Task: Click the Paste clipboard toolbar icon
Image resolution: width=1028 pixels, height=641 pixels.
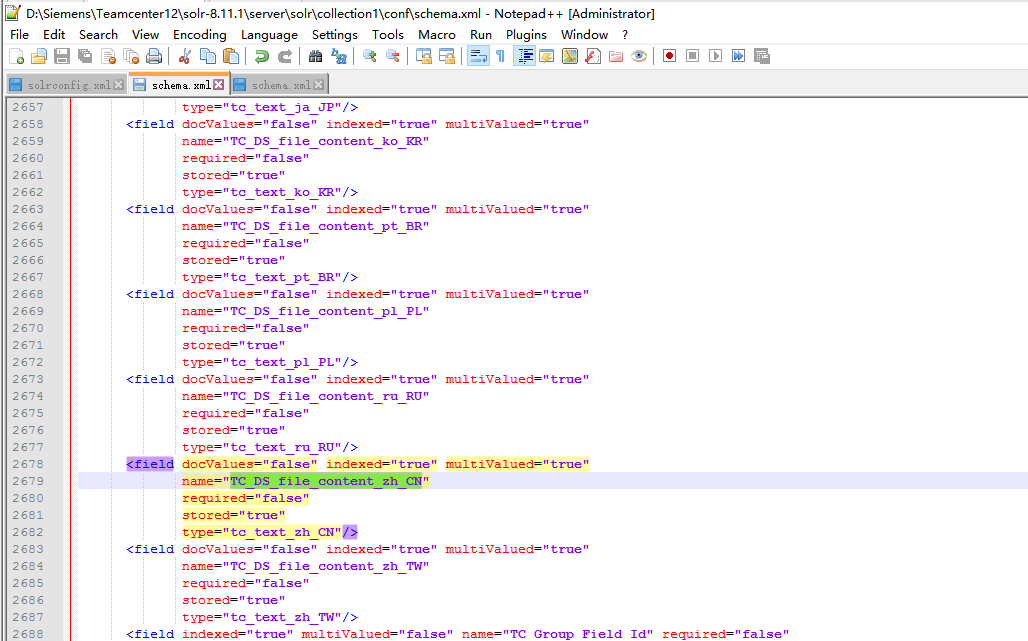Action: coord(231,56)
